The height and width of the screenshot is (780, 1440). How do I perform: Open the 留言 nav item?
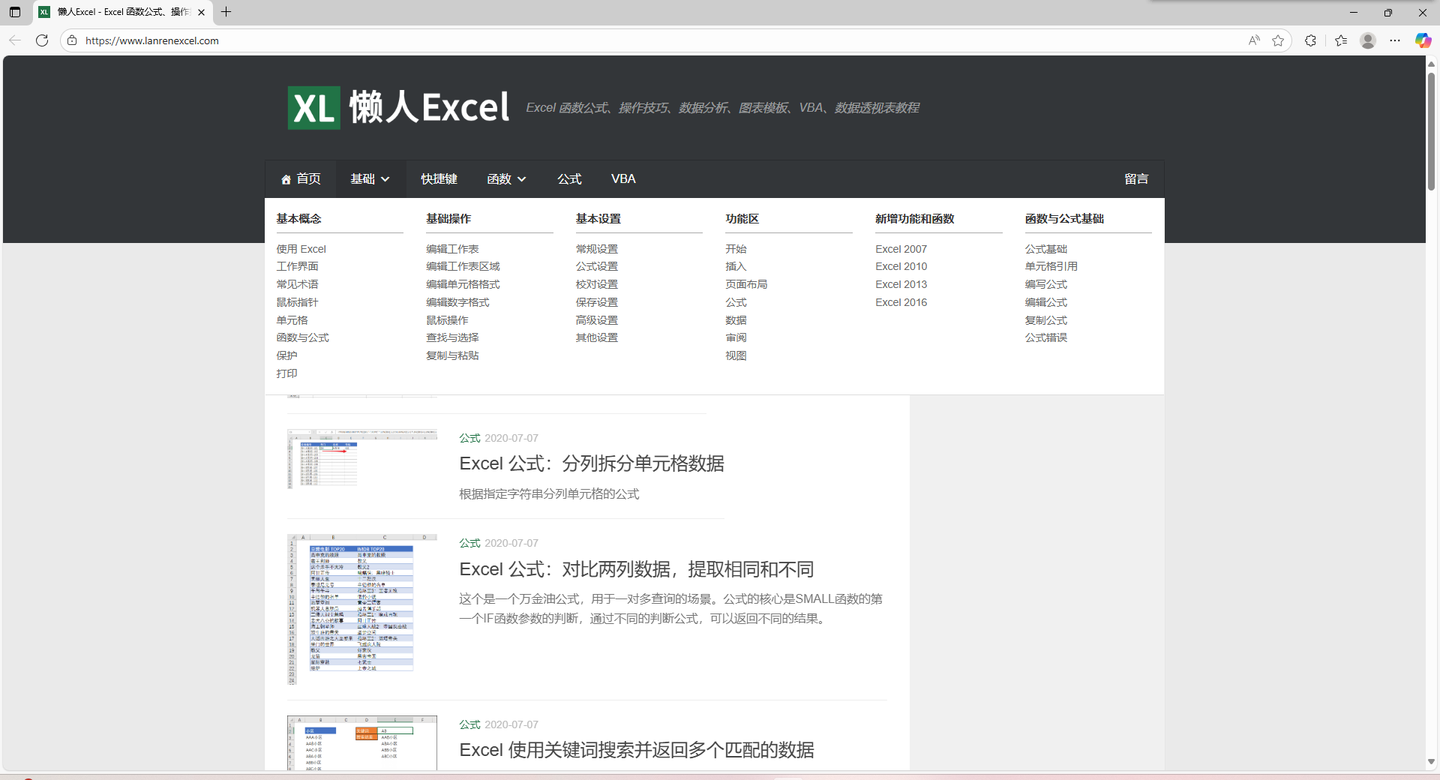[x=1136, y=179]
